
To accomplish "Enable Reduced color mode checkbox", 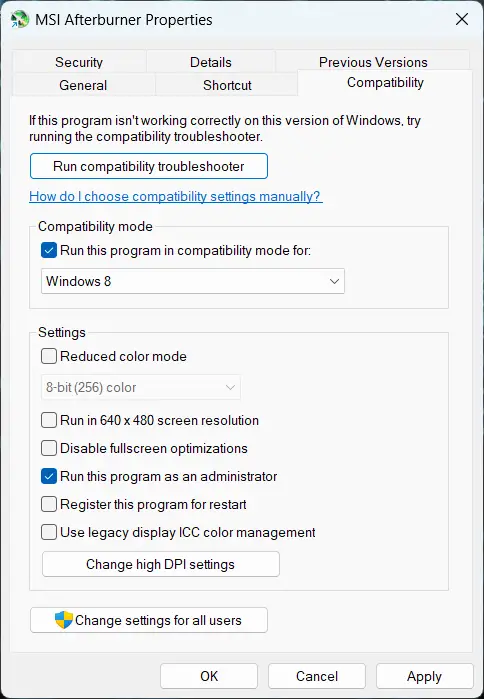I will pos(49,356).
